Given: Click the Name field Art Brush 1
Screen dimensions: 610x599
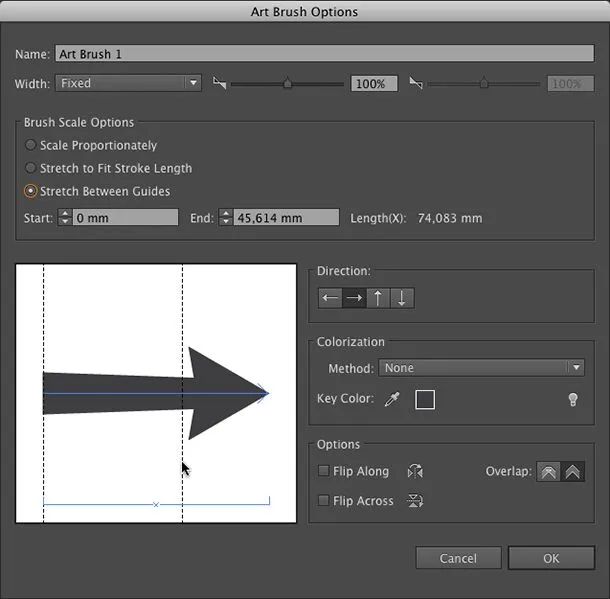Looking at the screenshot, I should (324, 54).
